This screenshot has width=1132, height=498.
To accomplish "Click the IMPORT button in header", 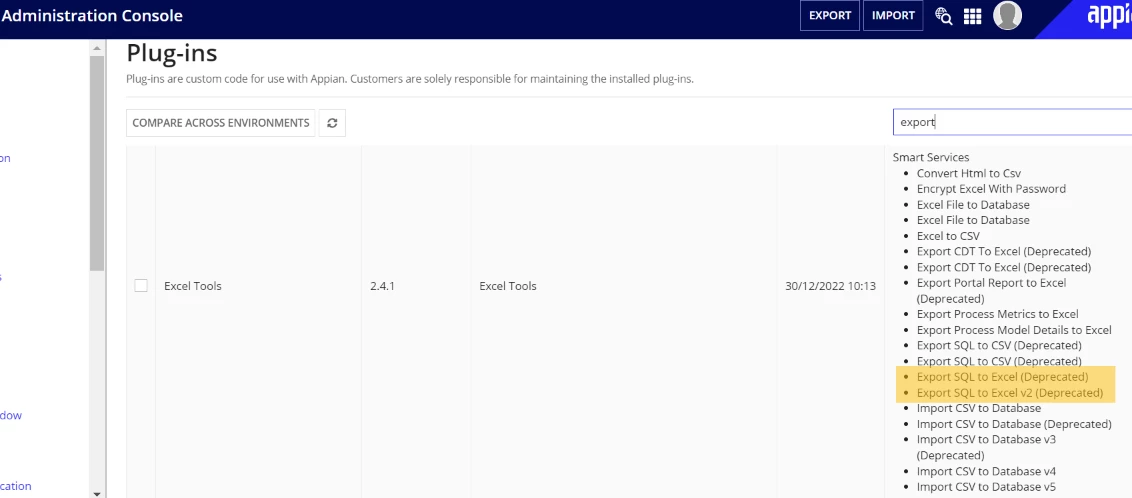I will point(893,15).
